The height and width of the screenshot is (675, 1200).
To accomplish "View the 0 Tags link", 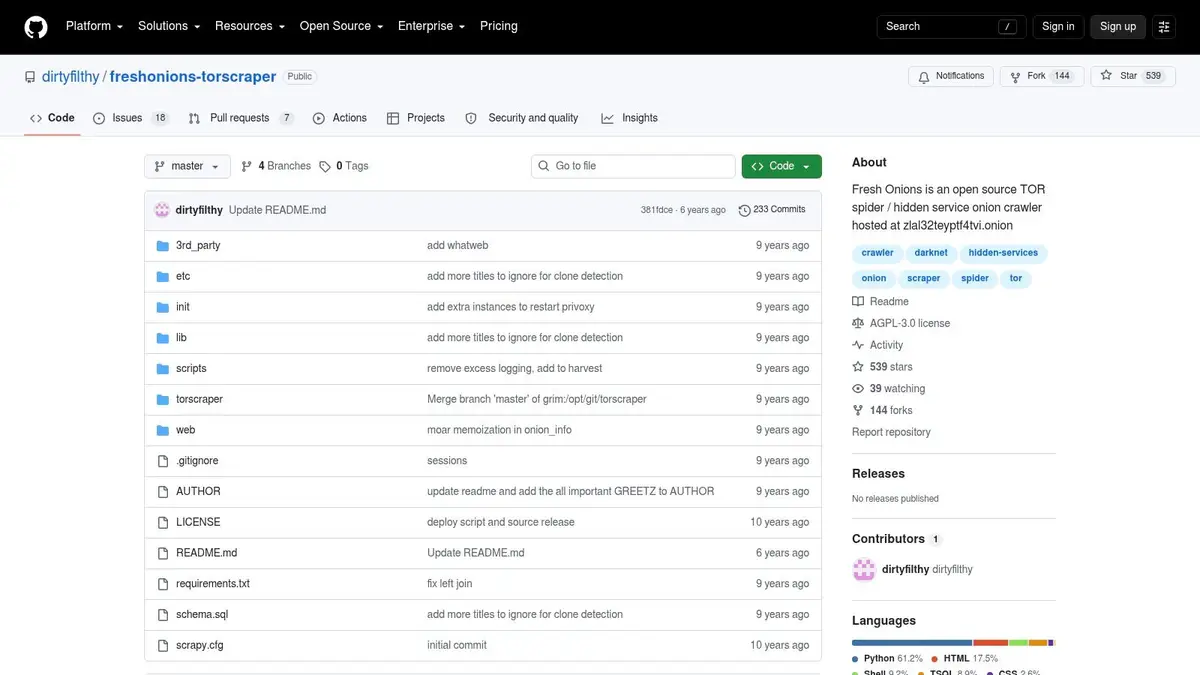I will [x=344, y=166].
